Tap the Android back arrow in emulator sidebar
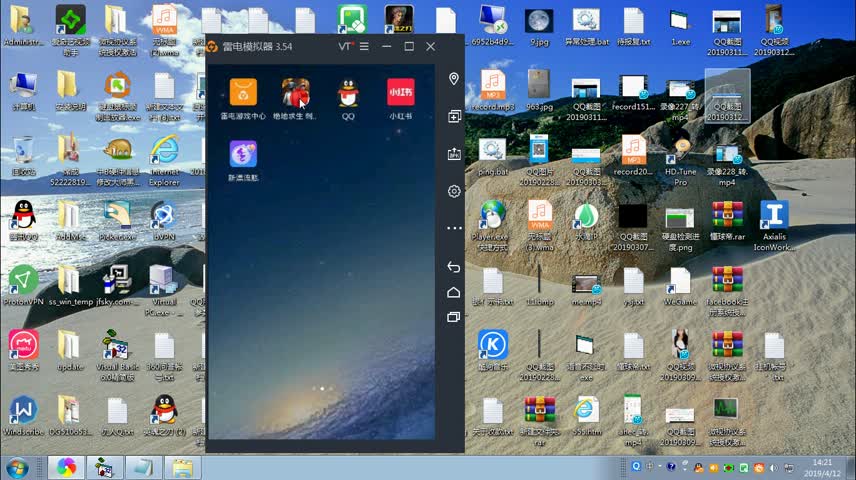The image size is (856, 480). click(454, 266)
